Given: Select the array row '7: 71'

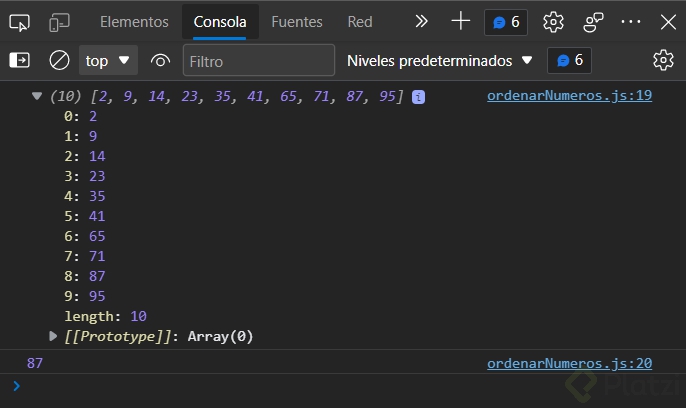Looking at the screenshot, I should click(x=85, y=256).
